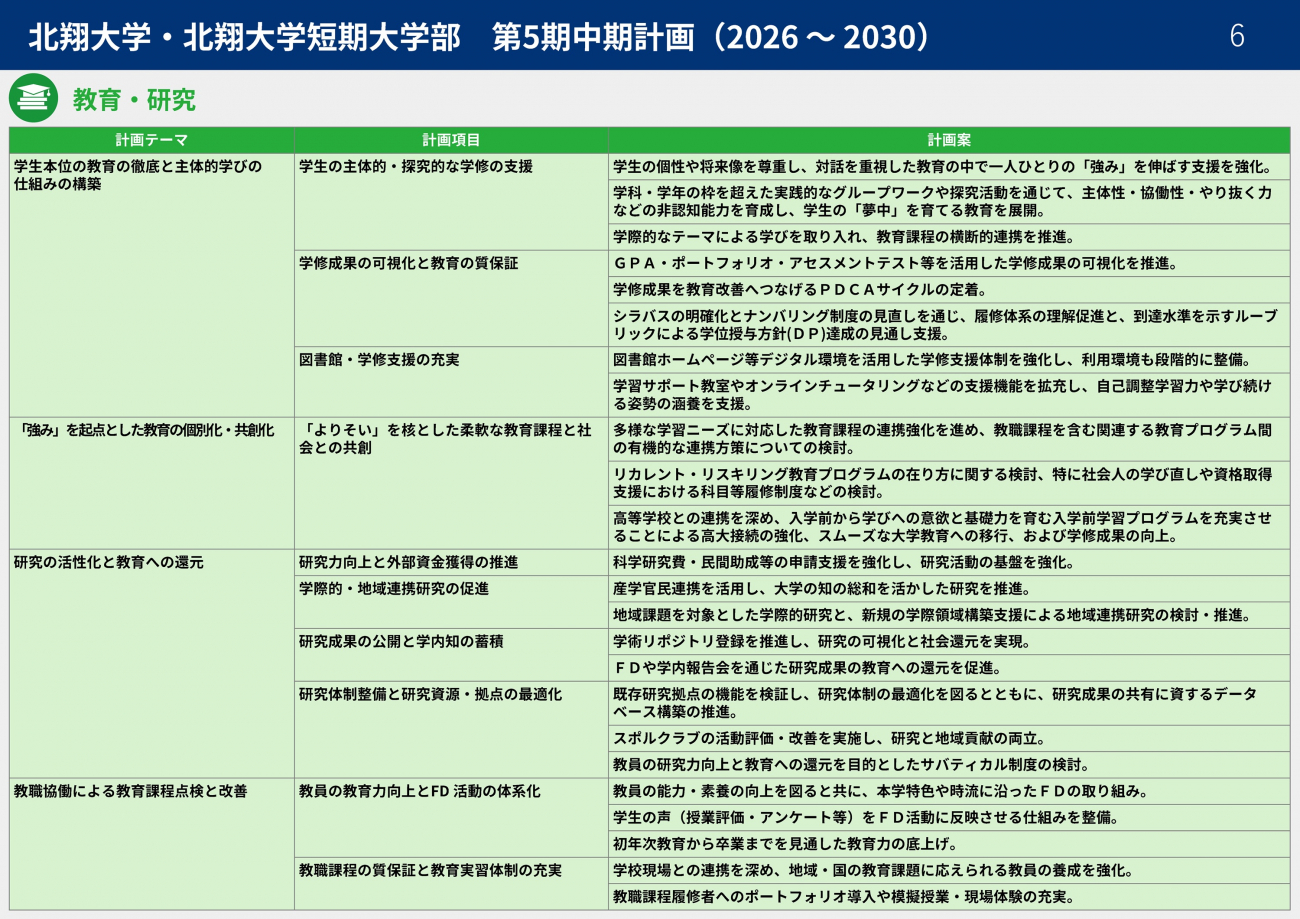Click the 教職協働による教育課程点検と改善 theme cell

coord(130,791)
